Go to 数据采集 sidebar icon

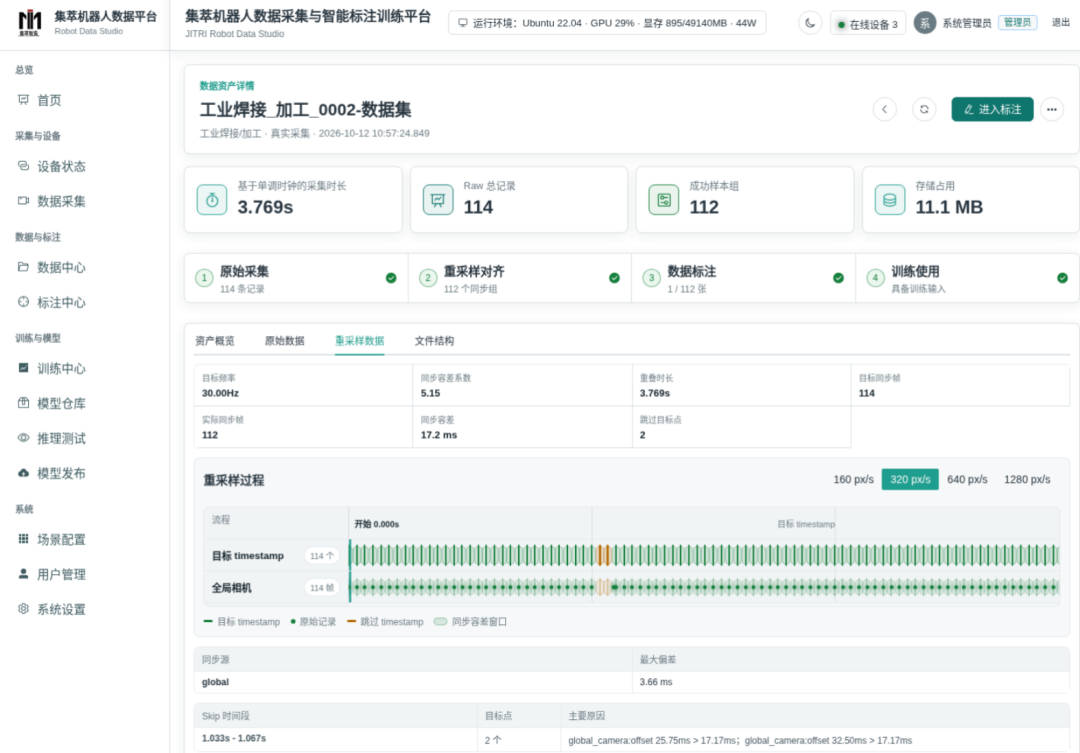[23, 201]
